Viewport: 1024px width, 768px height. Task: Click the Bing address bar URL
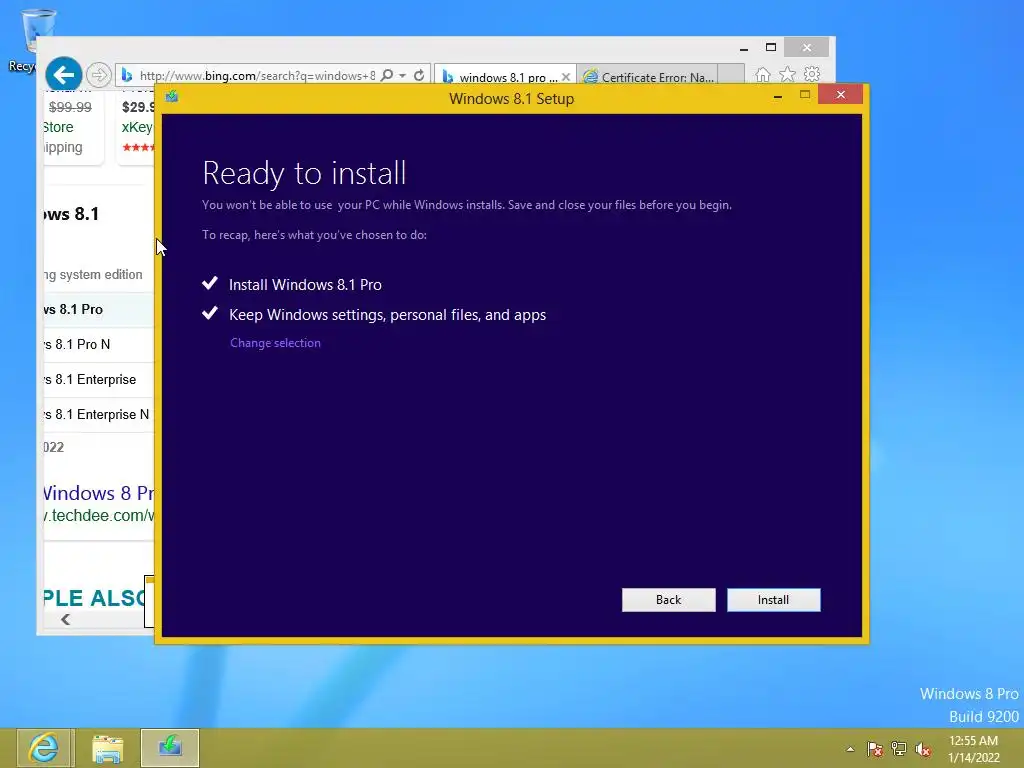[x=257, y=76]
